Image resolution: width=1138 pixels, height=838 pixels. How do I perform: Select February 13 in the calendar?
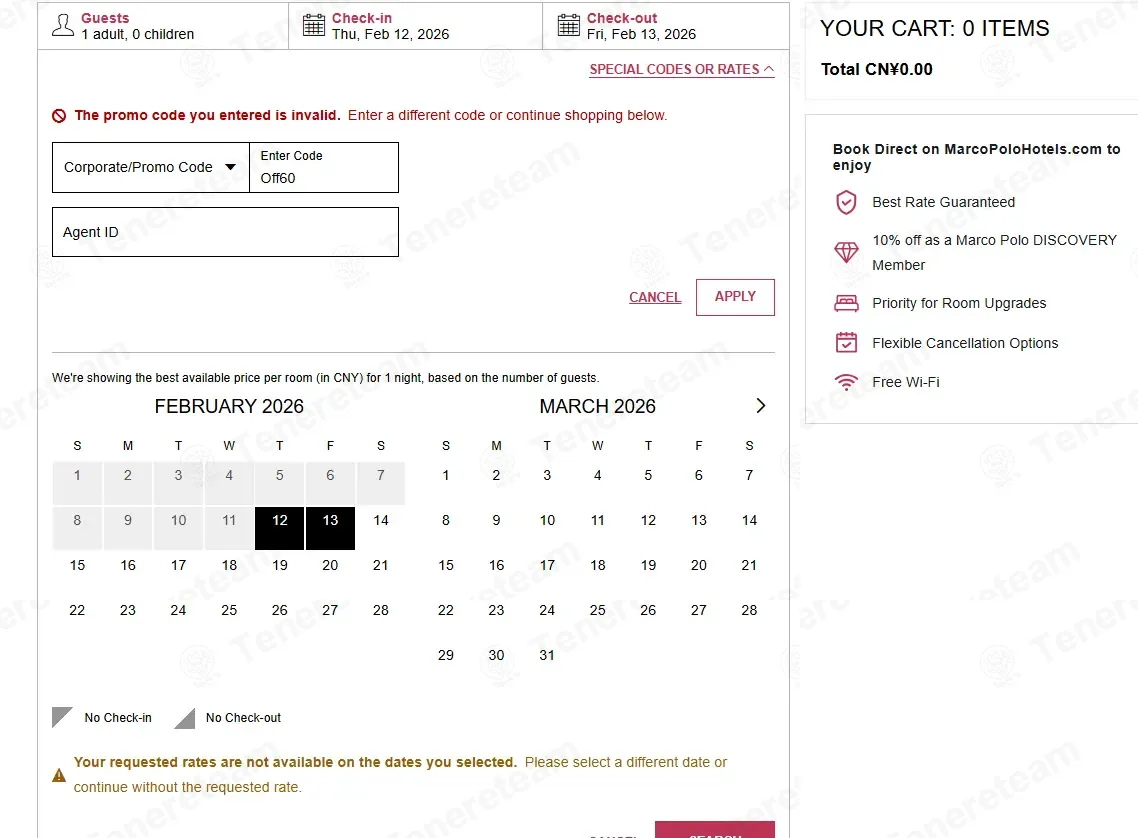(330, 528)
